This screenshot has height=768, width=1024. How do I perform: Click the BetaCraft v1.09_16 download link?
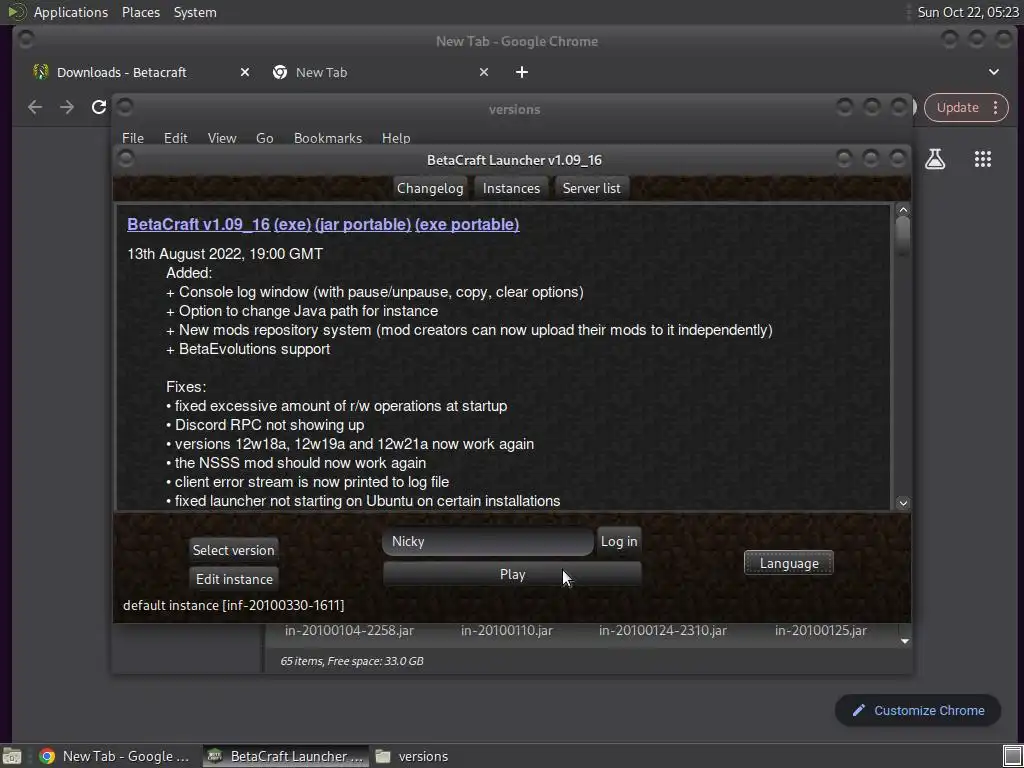coord(199,224)
